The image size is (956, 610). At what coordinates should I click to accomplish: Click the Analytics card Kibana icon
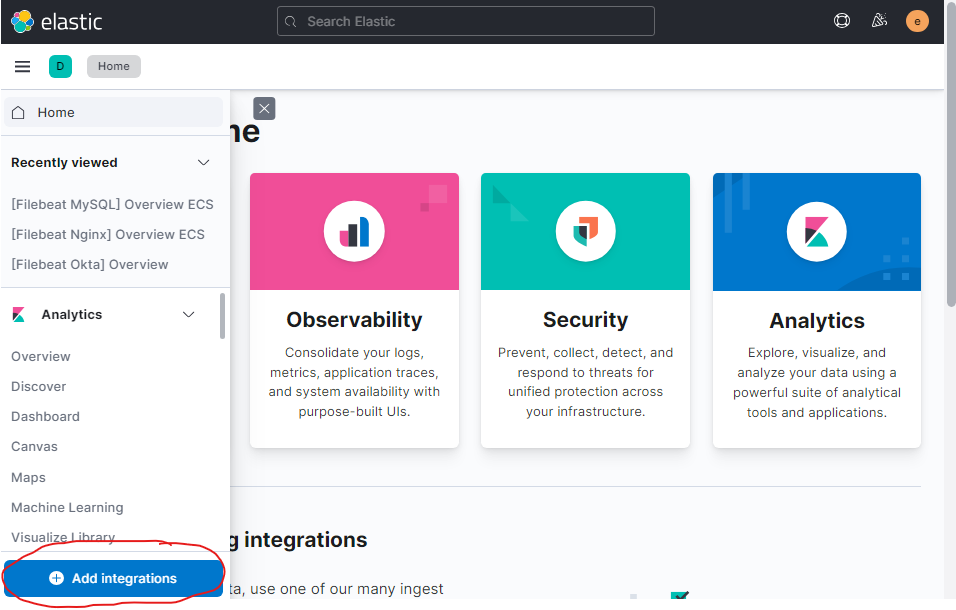point(816,232)
